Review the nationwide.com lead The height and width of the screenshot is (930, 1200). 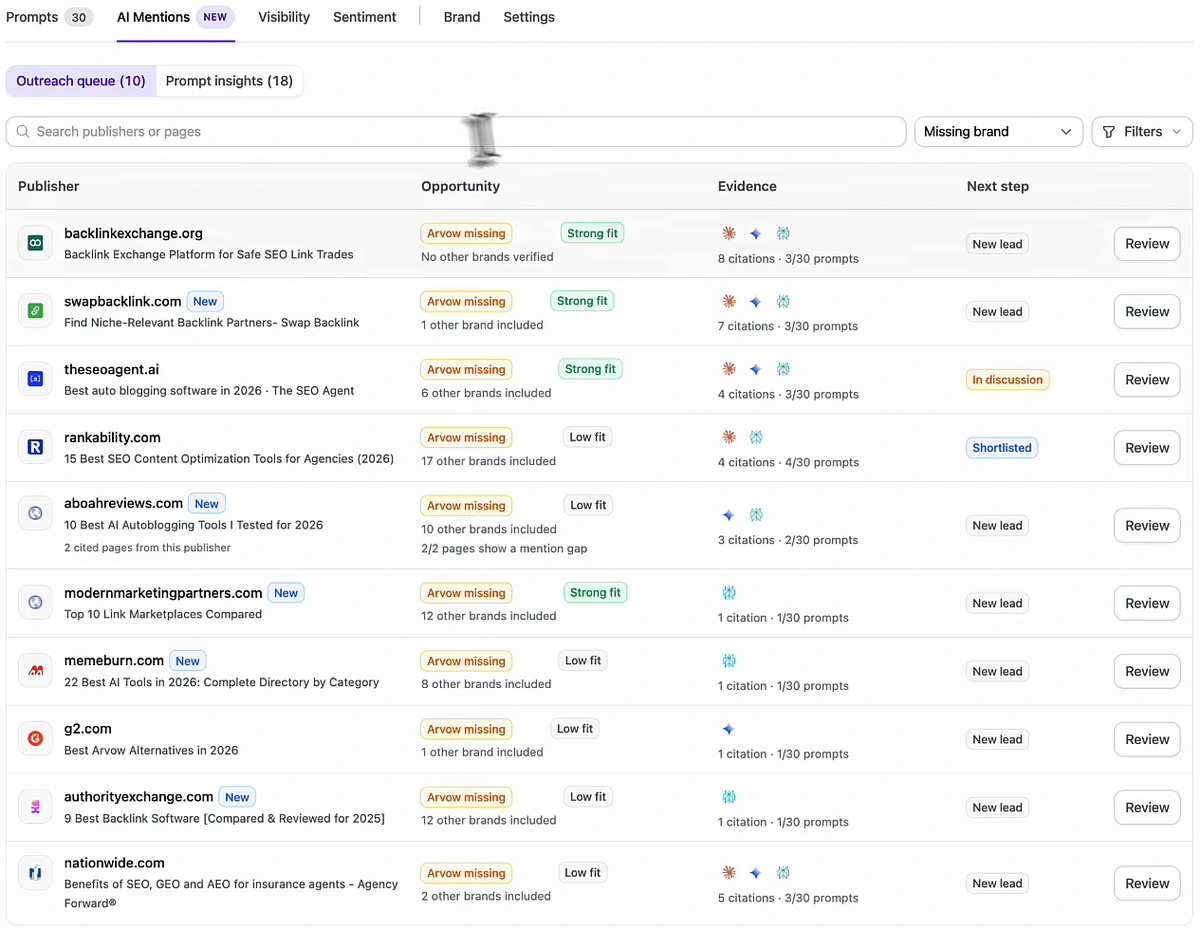[x=1147, y=883]
